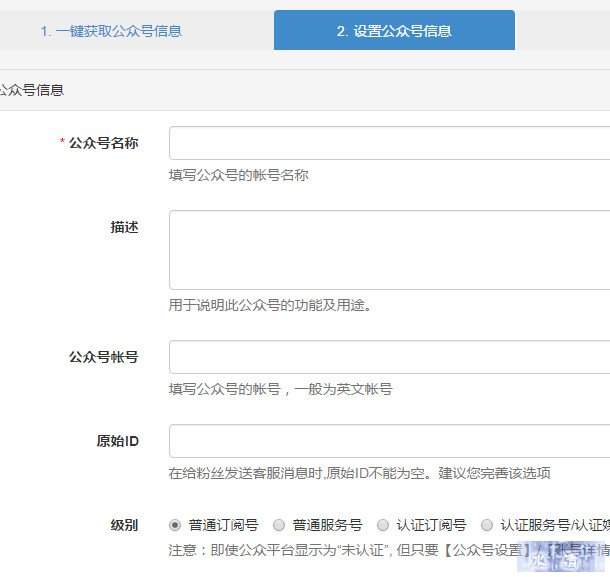Click the 公众号名称 field label

click(x=103, y=143)
